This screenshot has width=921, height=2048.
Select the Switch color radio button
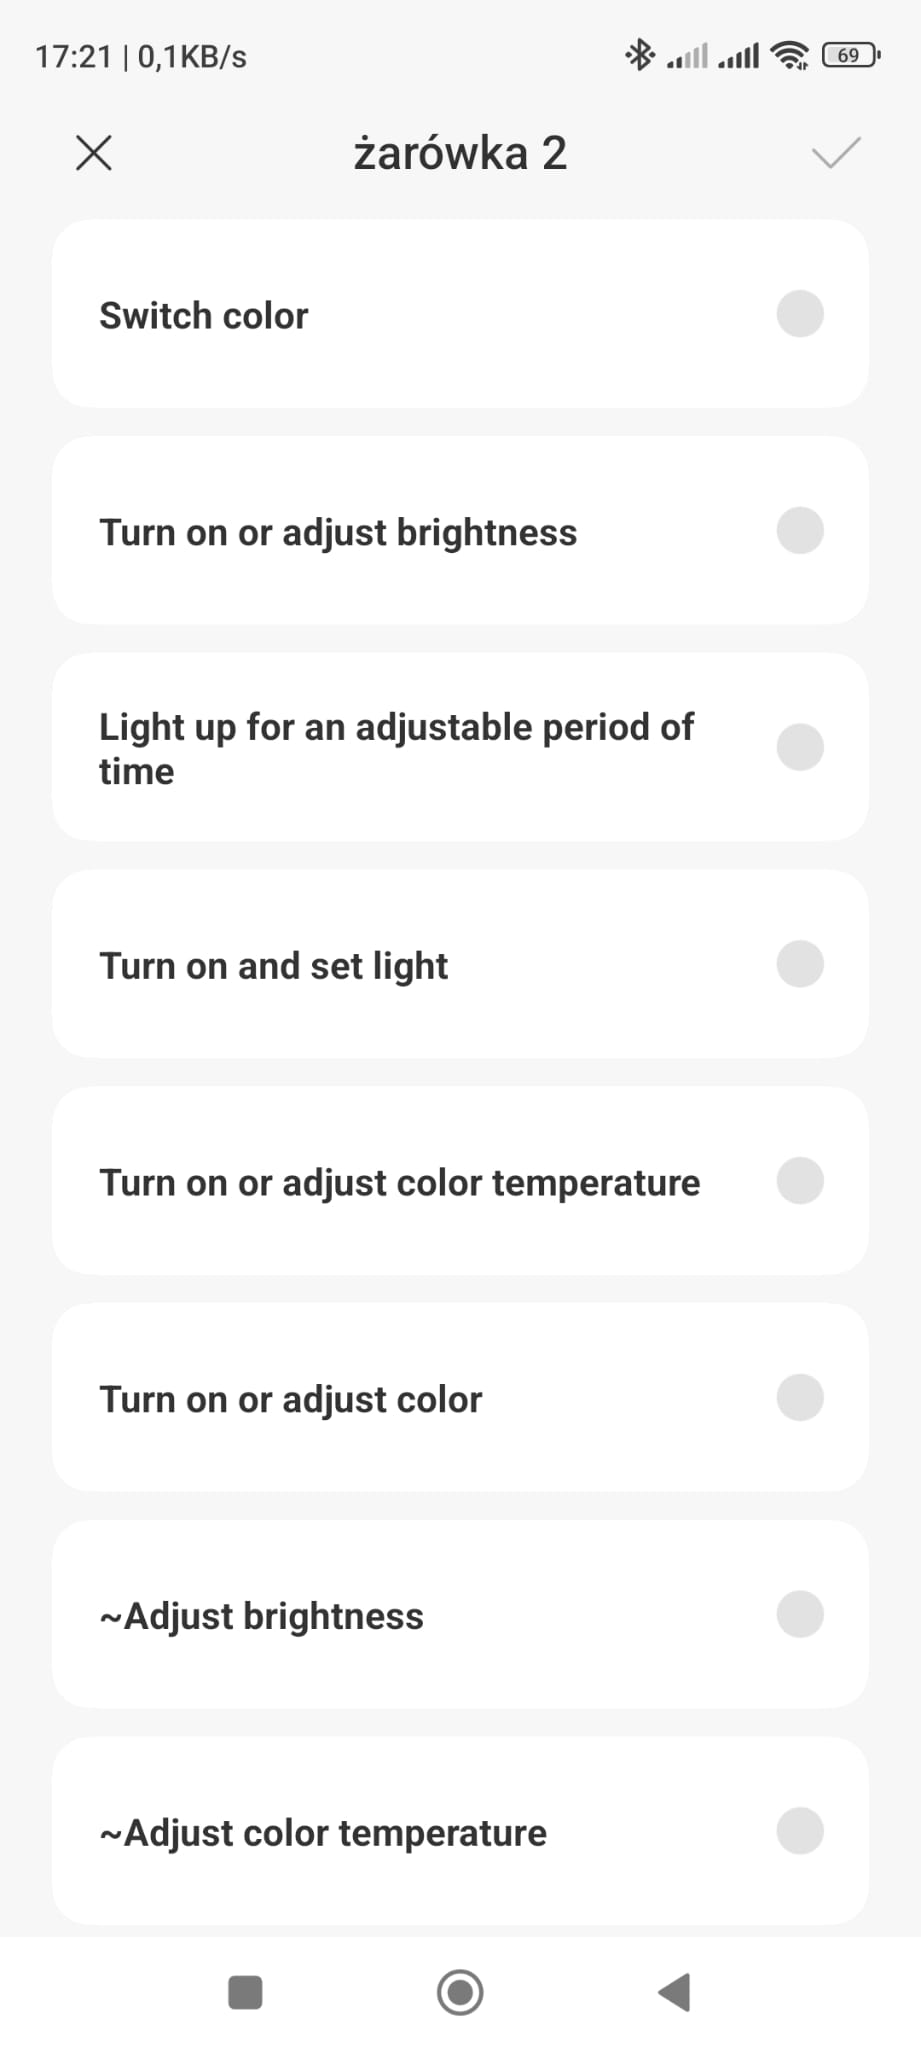(800, 314)
